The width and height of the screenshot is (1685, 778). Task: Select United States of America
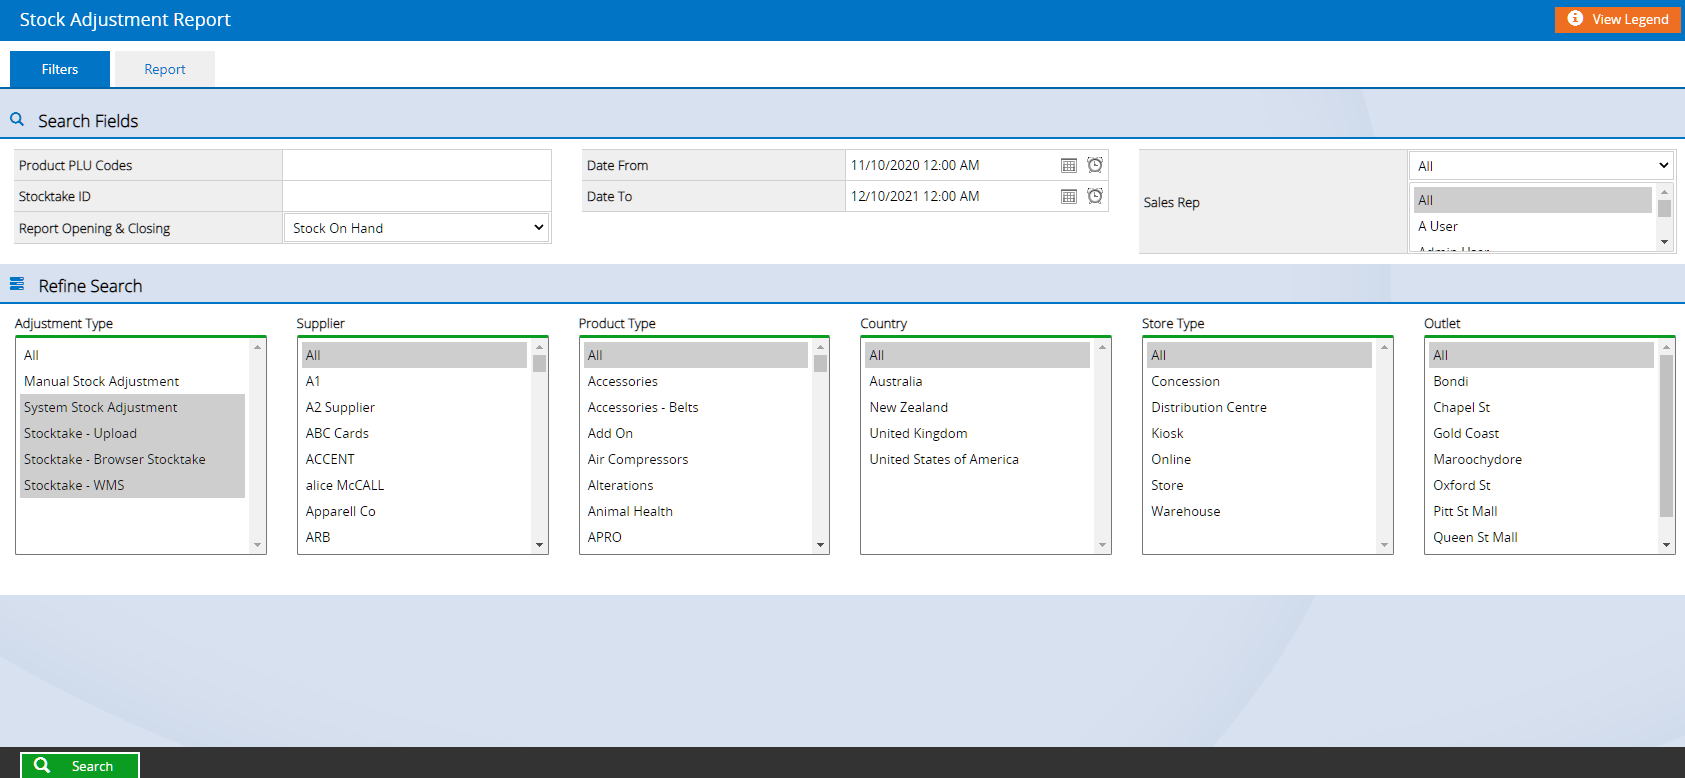pyautogui.click(x=978, y=459)
